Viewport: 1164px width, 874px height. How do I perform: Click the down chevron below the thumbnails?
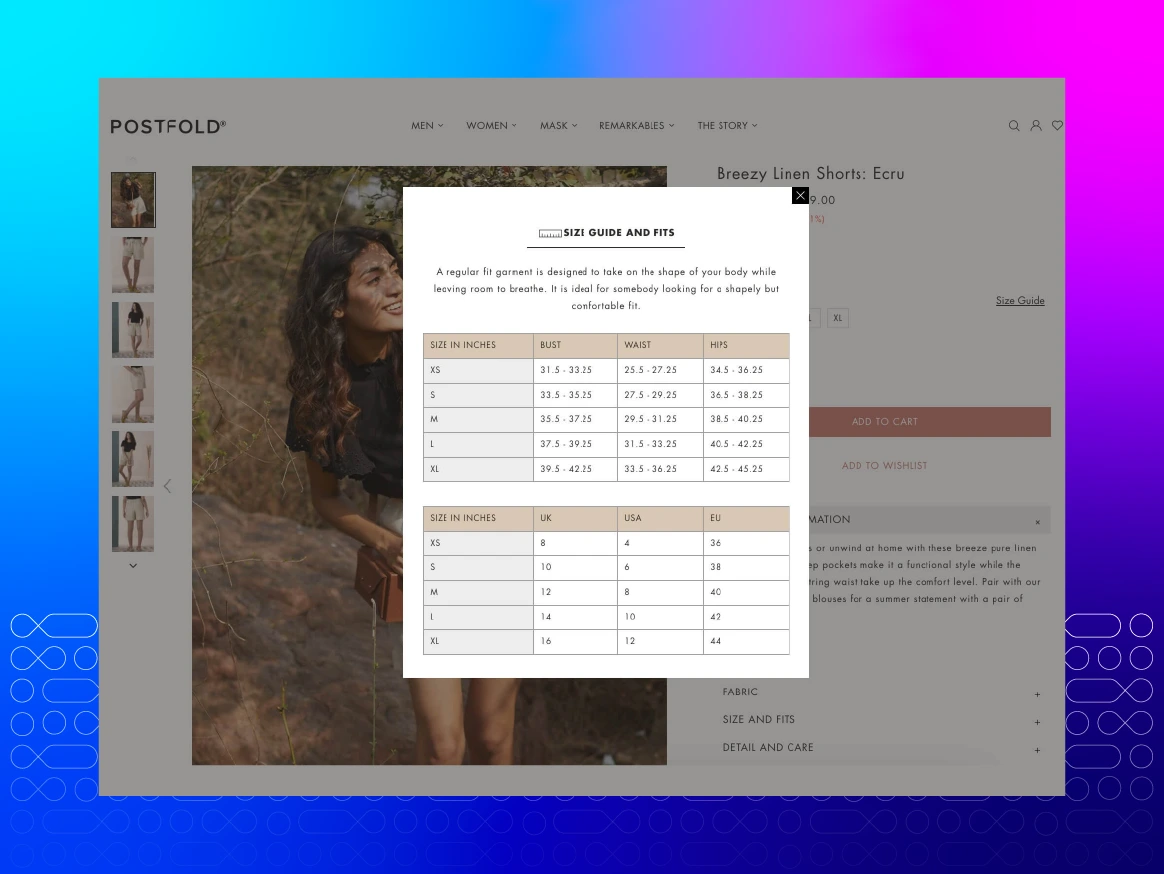coord(133,565)
